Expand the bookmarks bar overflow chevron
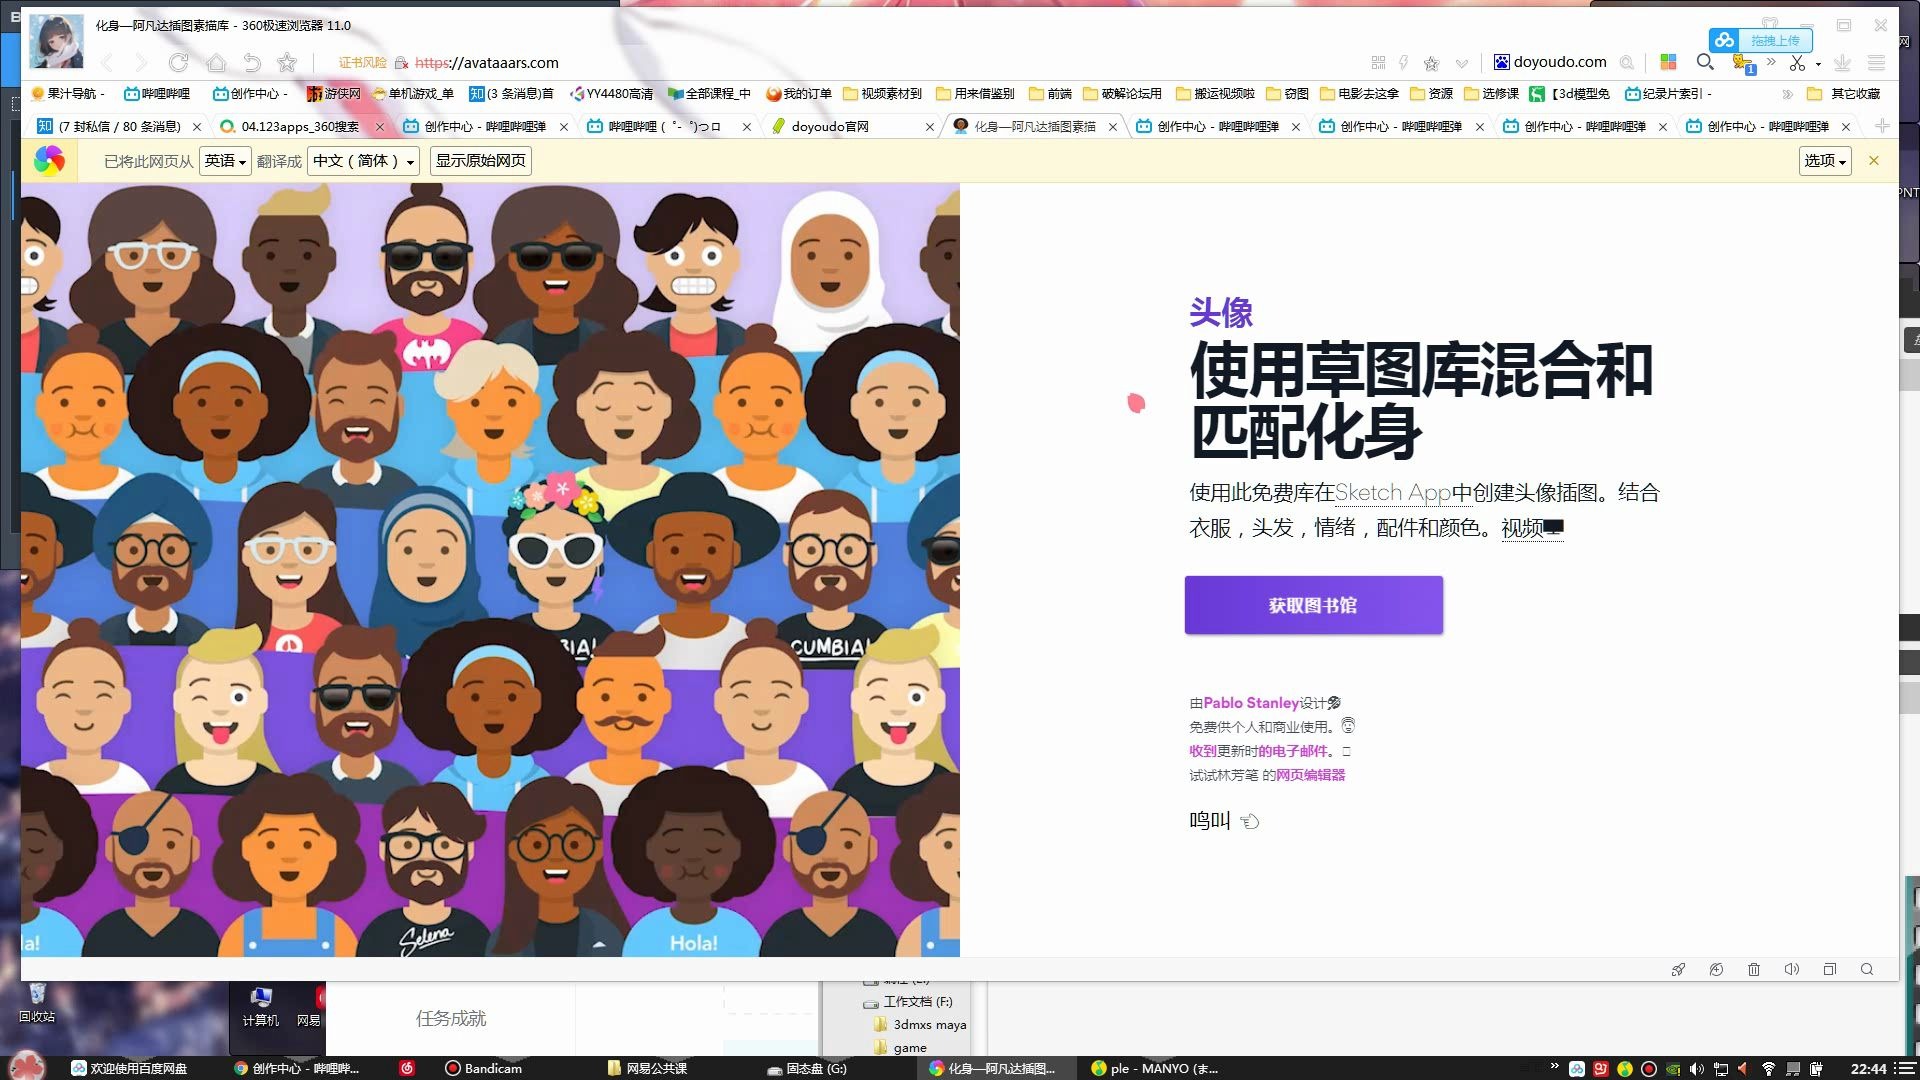Image resolution: width=1920 pixels, height=1080 pixels. [1787, 94]
